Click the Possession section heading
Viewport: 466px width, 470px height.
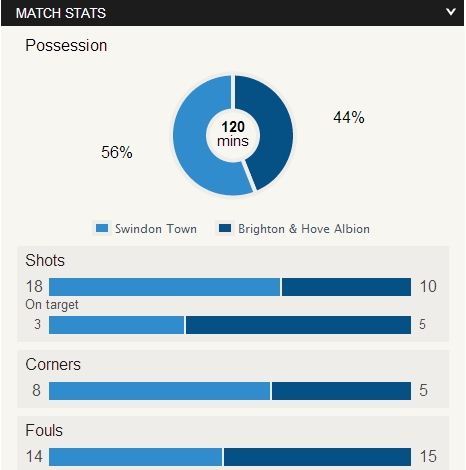click(x=66, y=45)
